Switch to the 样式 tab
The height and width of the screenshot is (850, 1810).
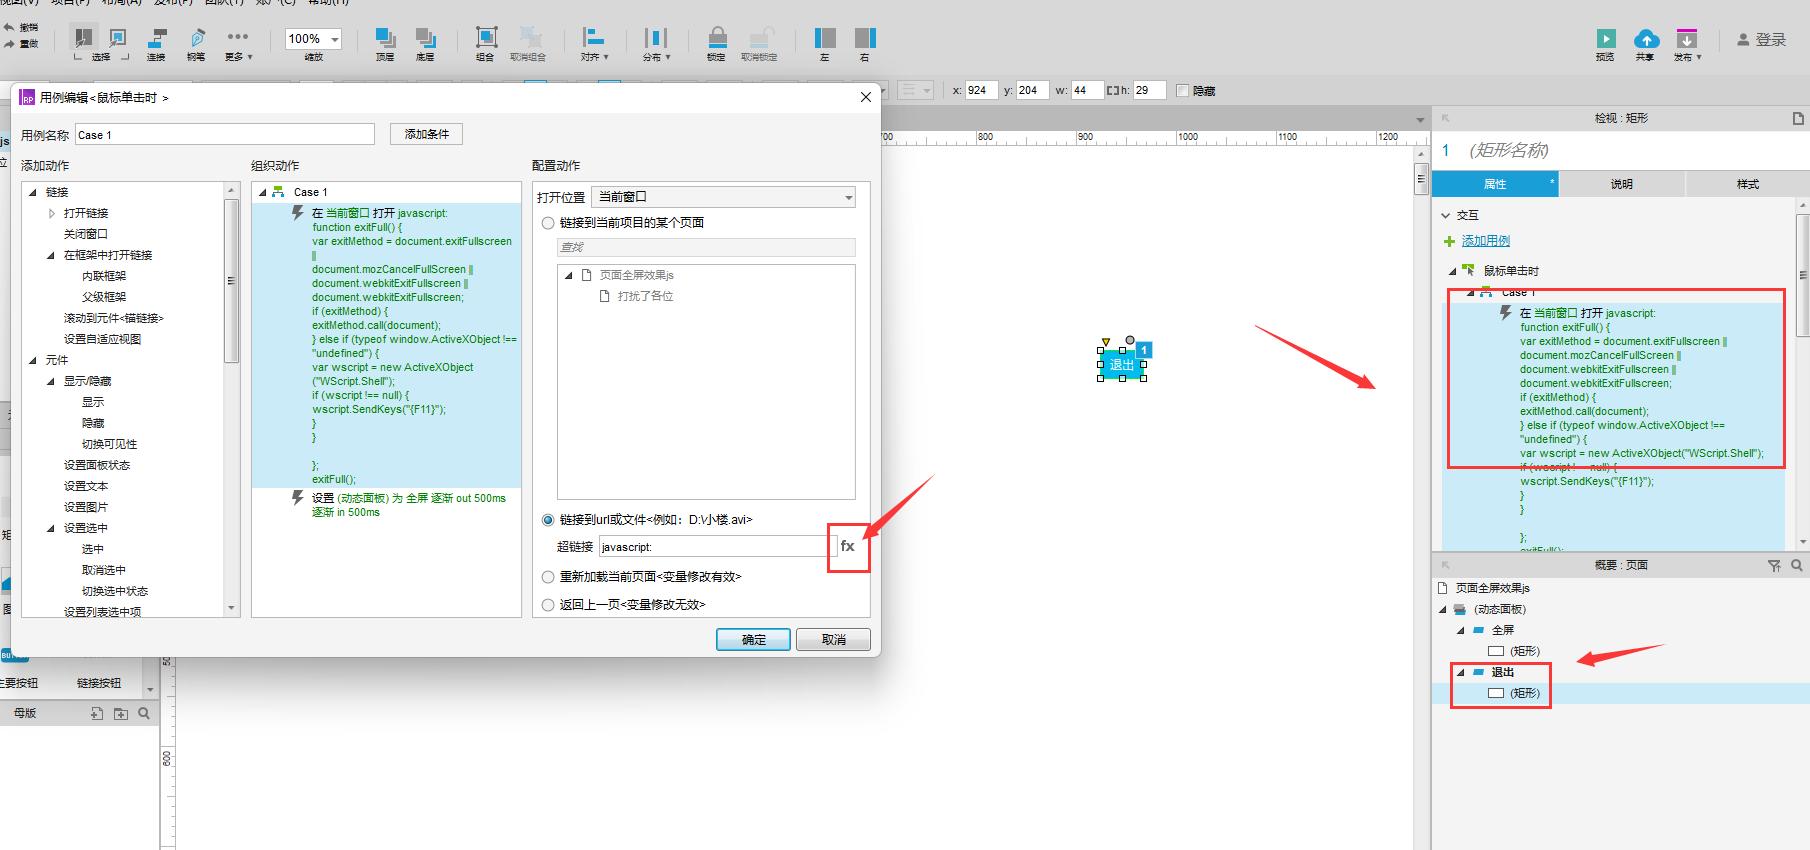pyautogui.click(x=1748, y=184)
